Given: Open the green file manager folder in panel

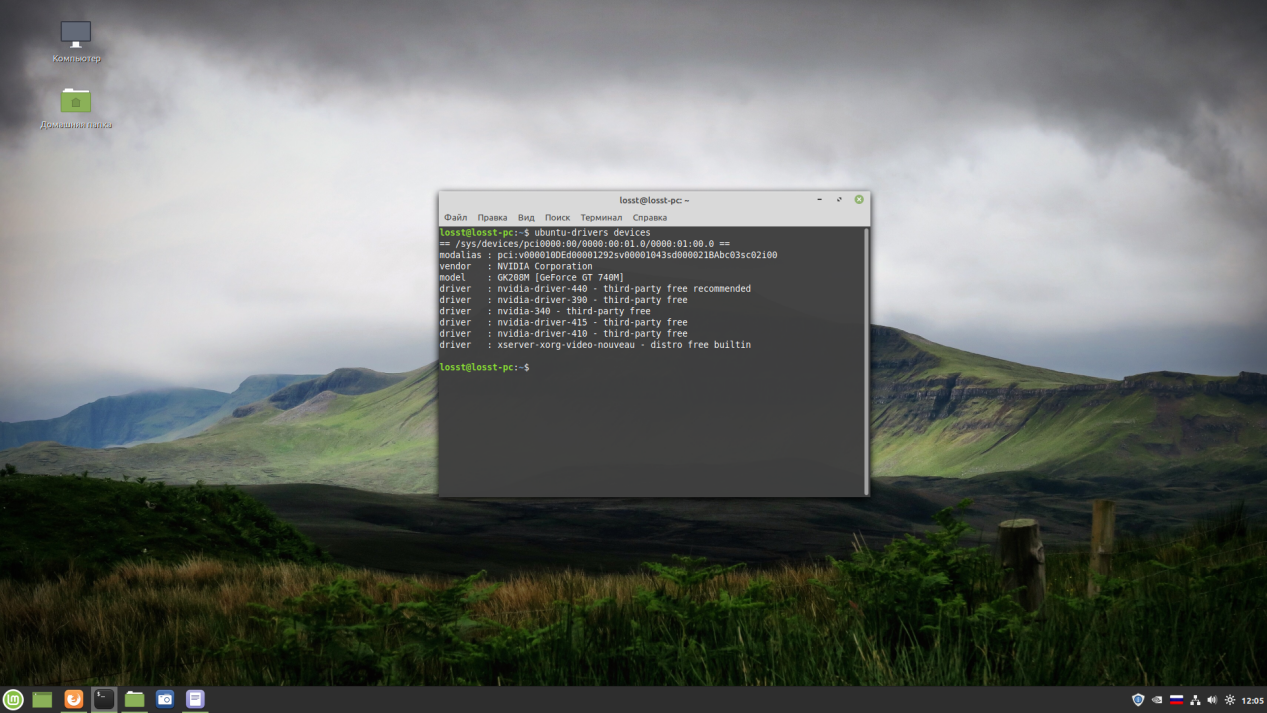Looking at the screenshot, I should point(135,700).
